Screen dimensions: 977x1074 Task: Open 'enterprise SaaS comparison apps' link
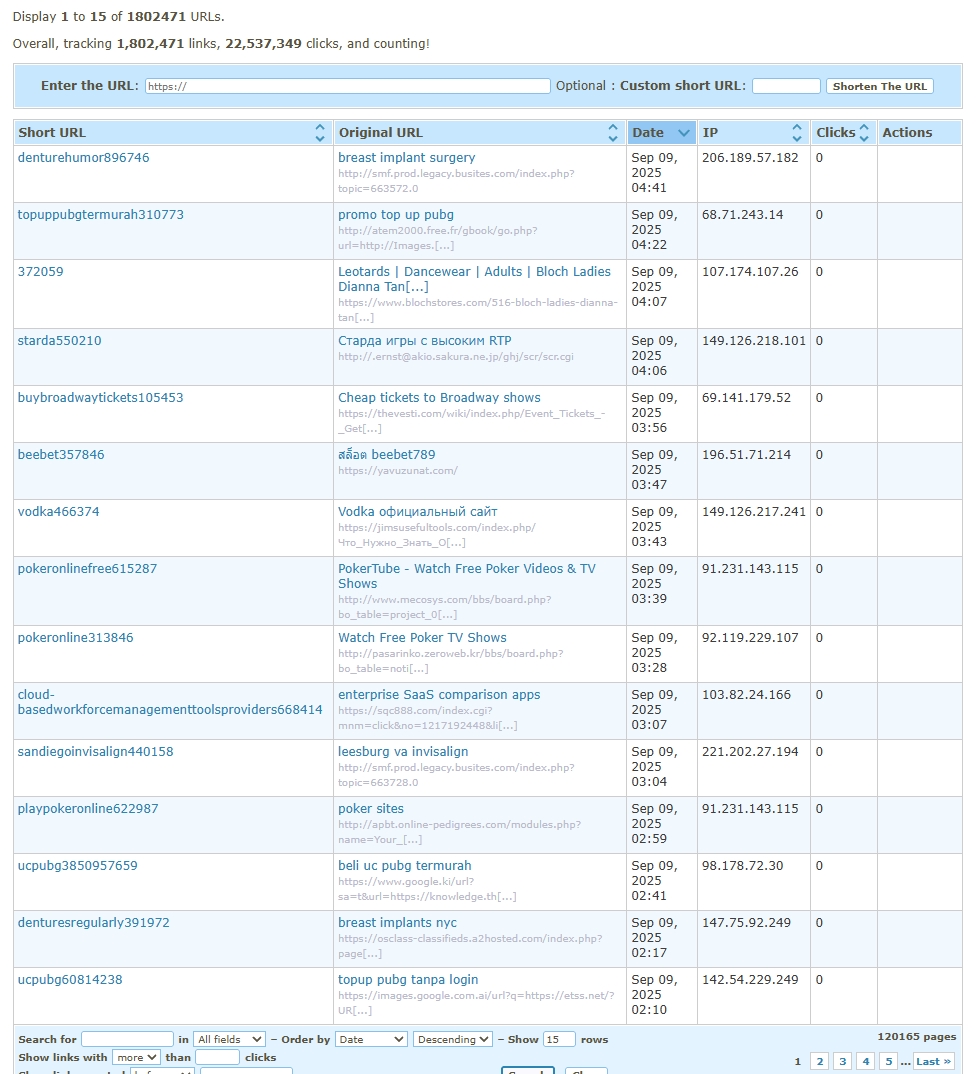439,695
